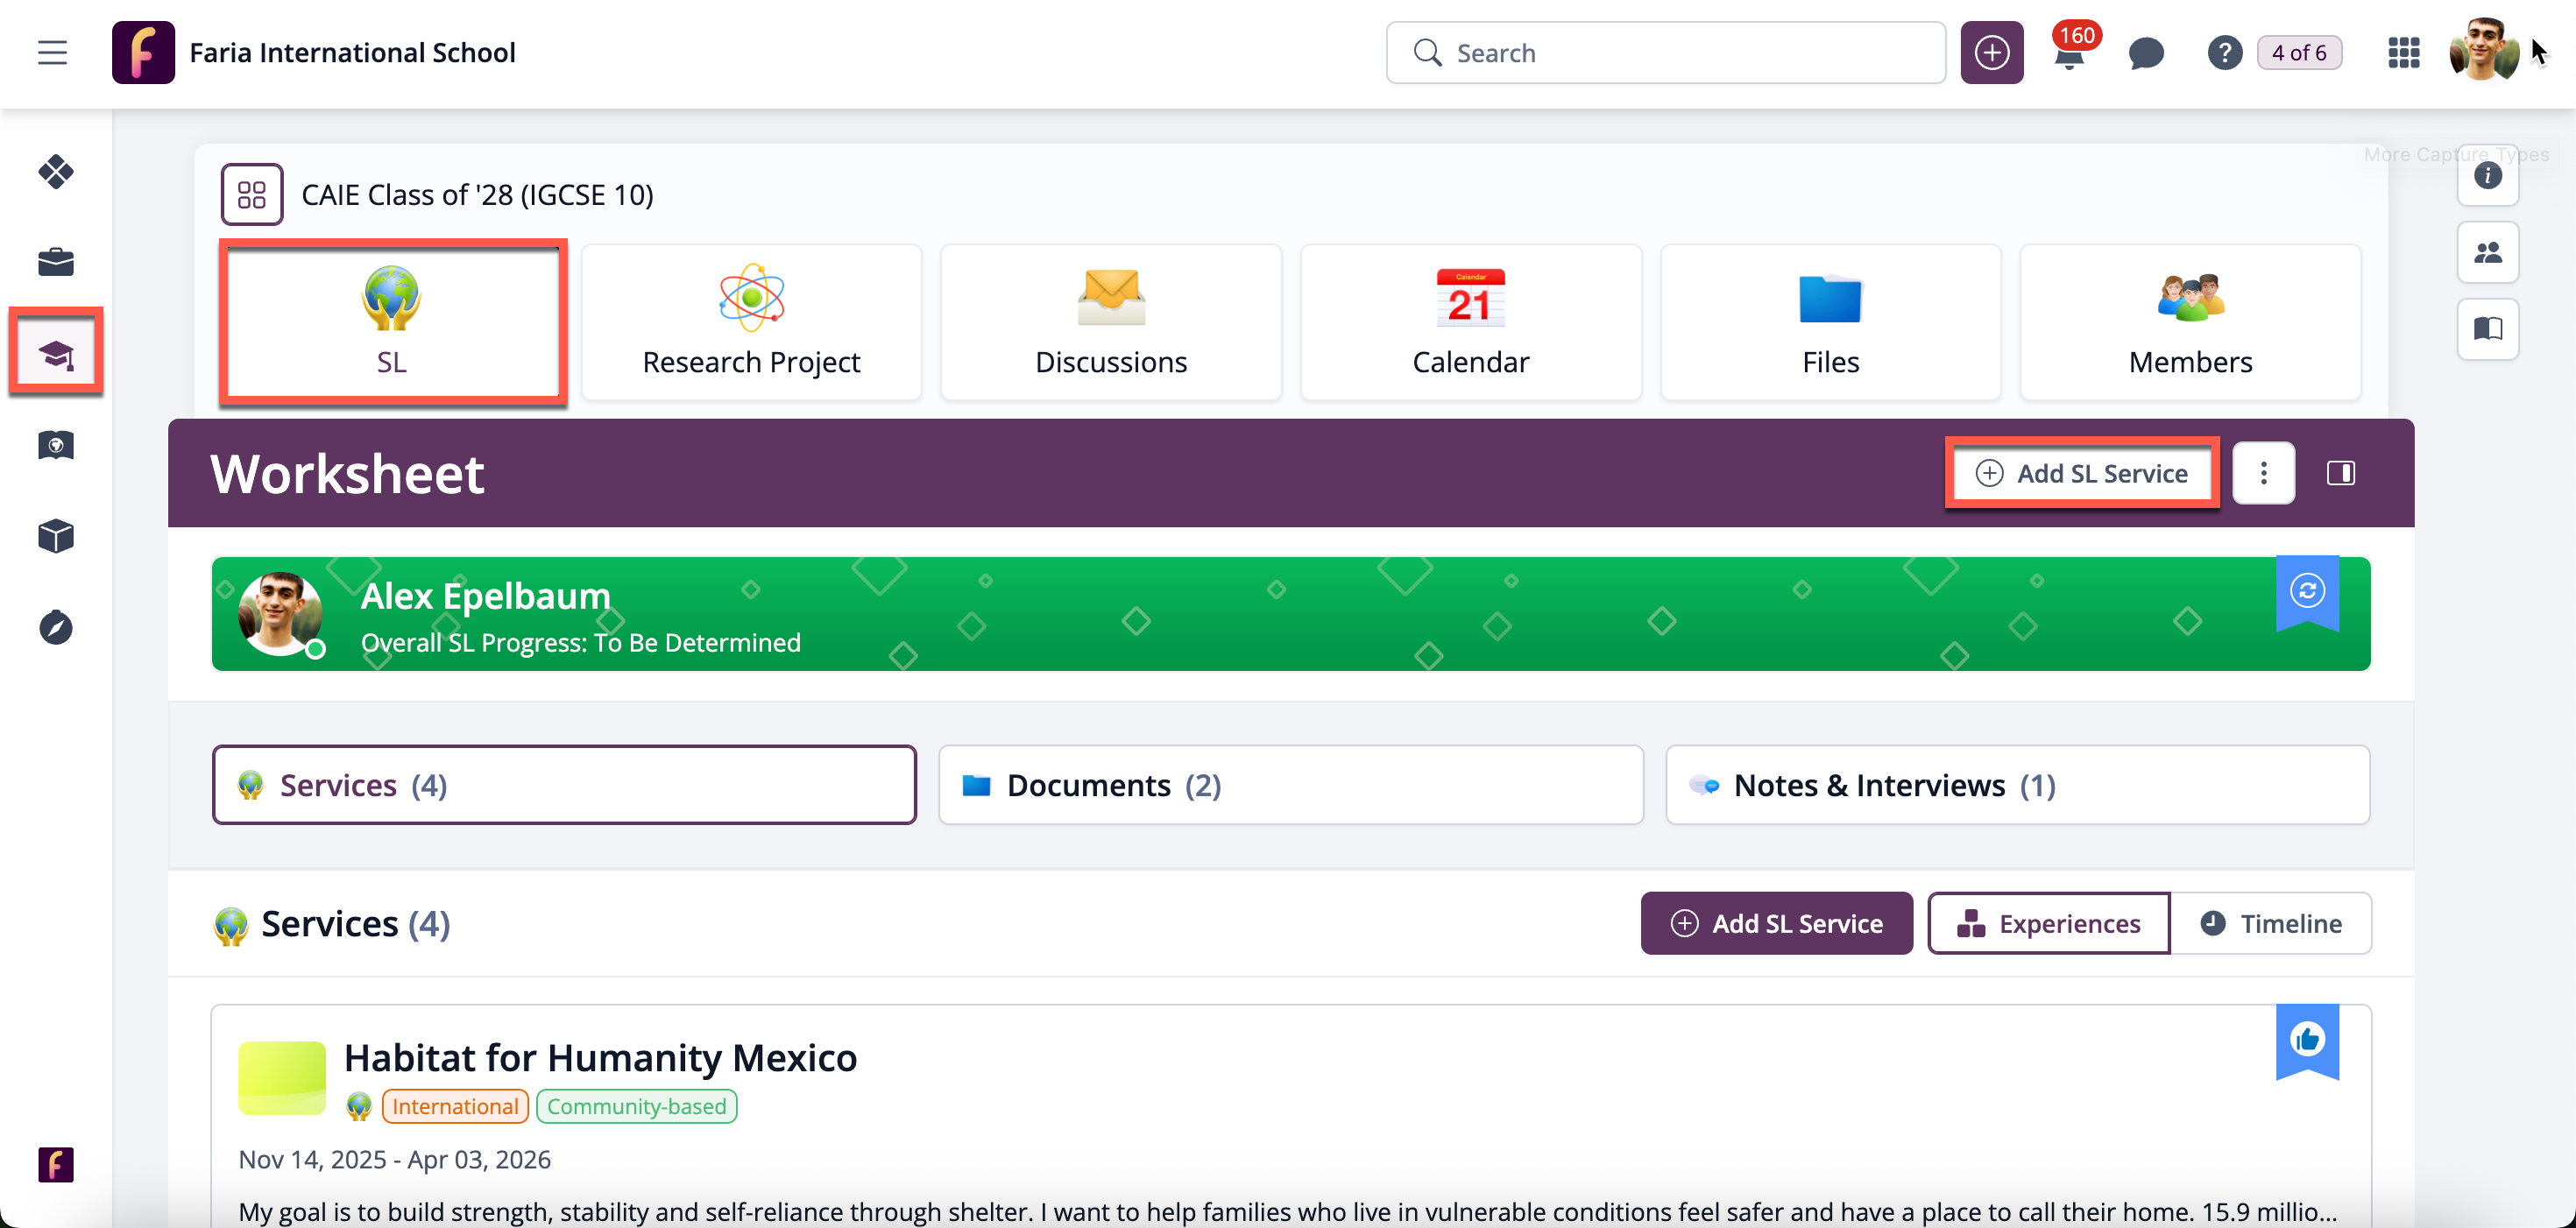The image size is (2576, 1228).
Task: Open the compass icon in sidebar
Action: pos(56,628)
